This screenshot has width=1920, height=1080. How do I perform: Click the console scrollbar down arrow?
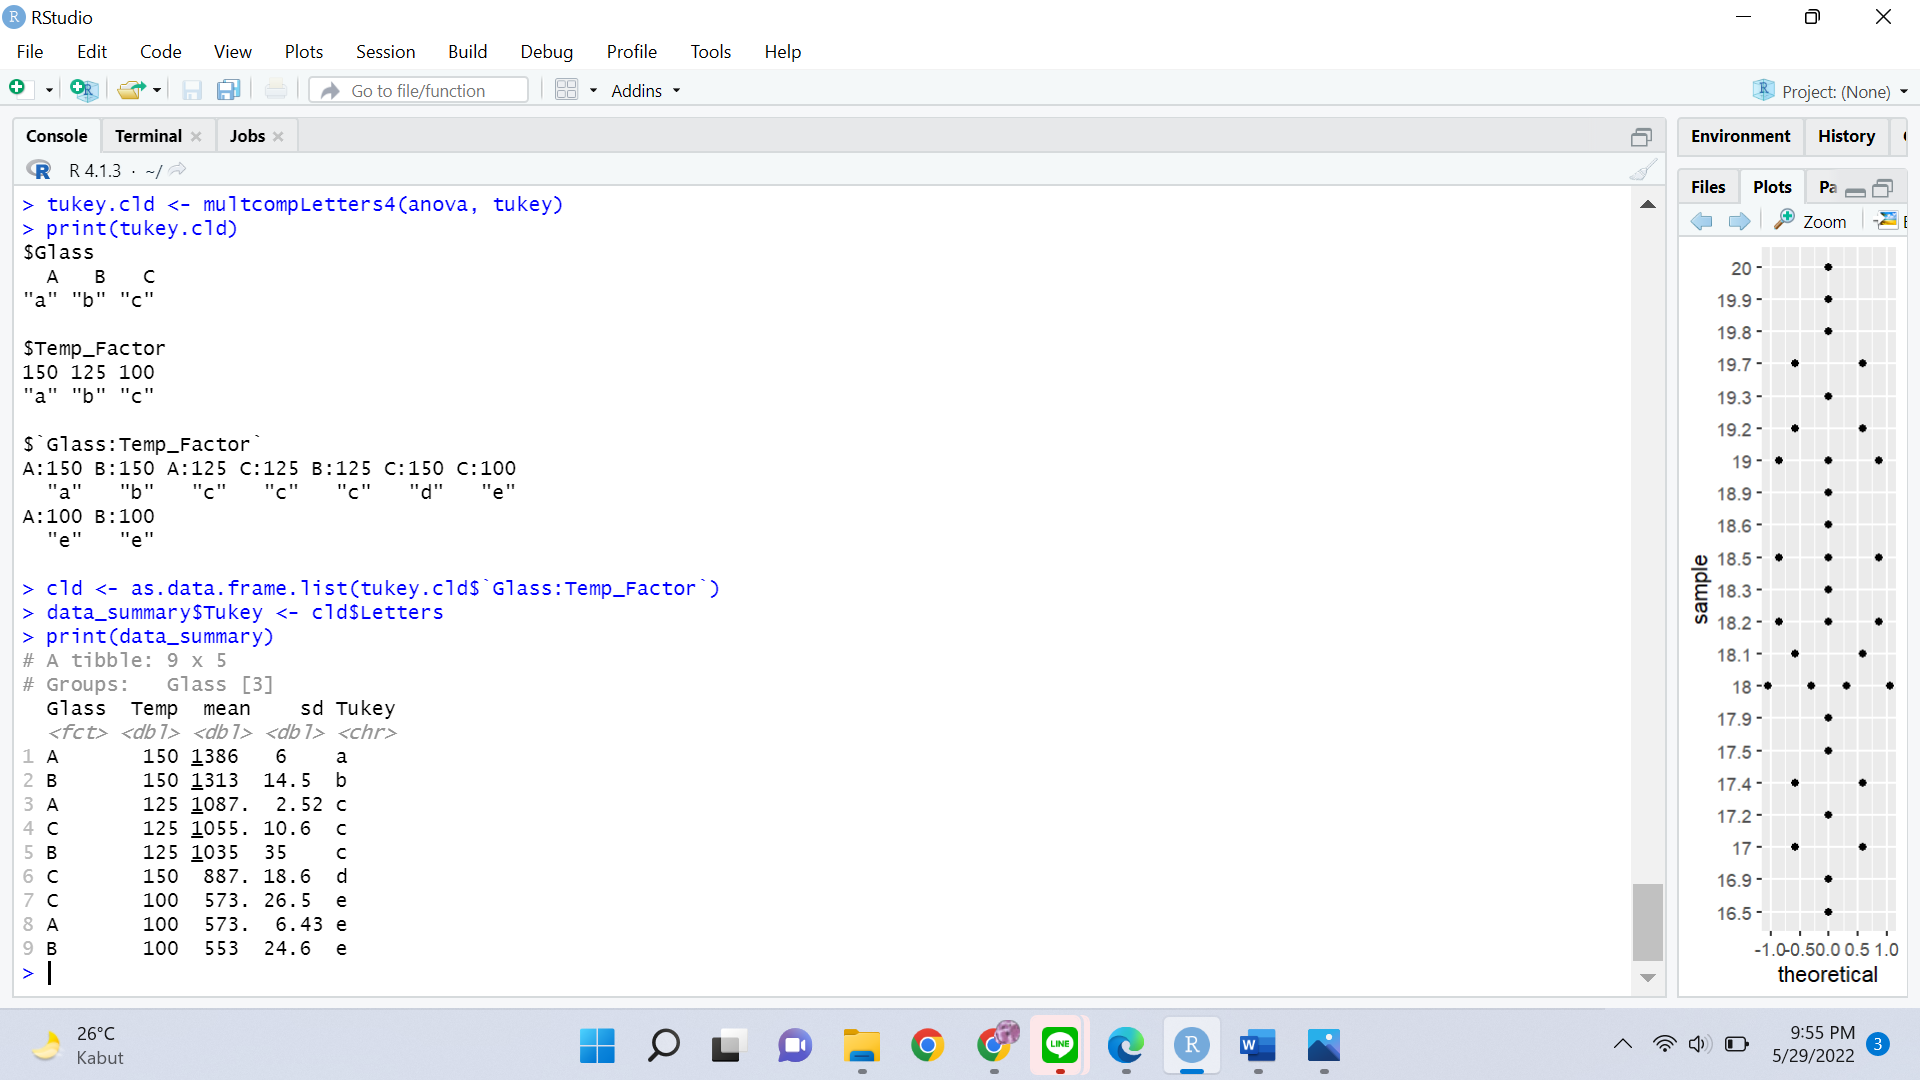[1648, 978]
